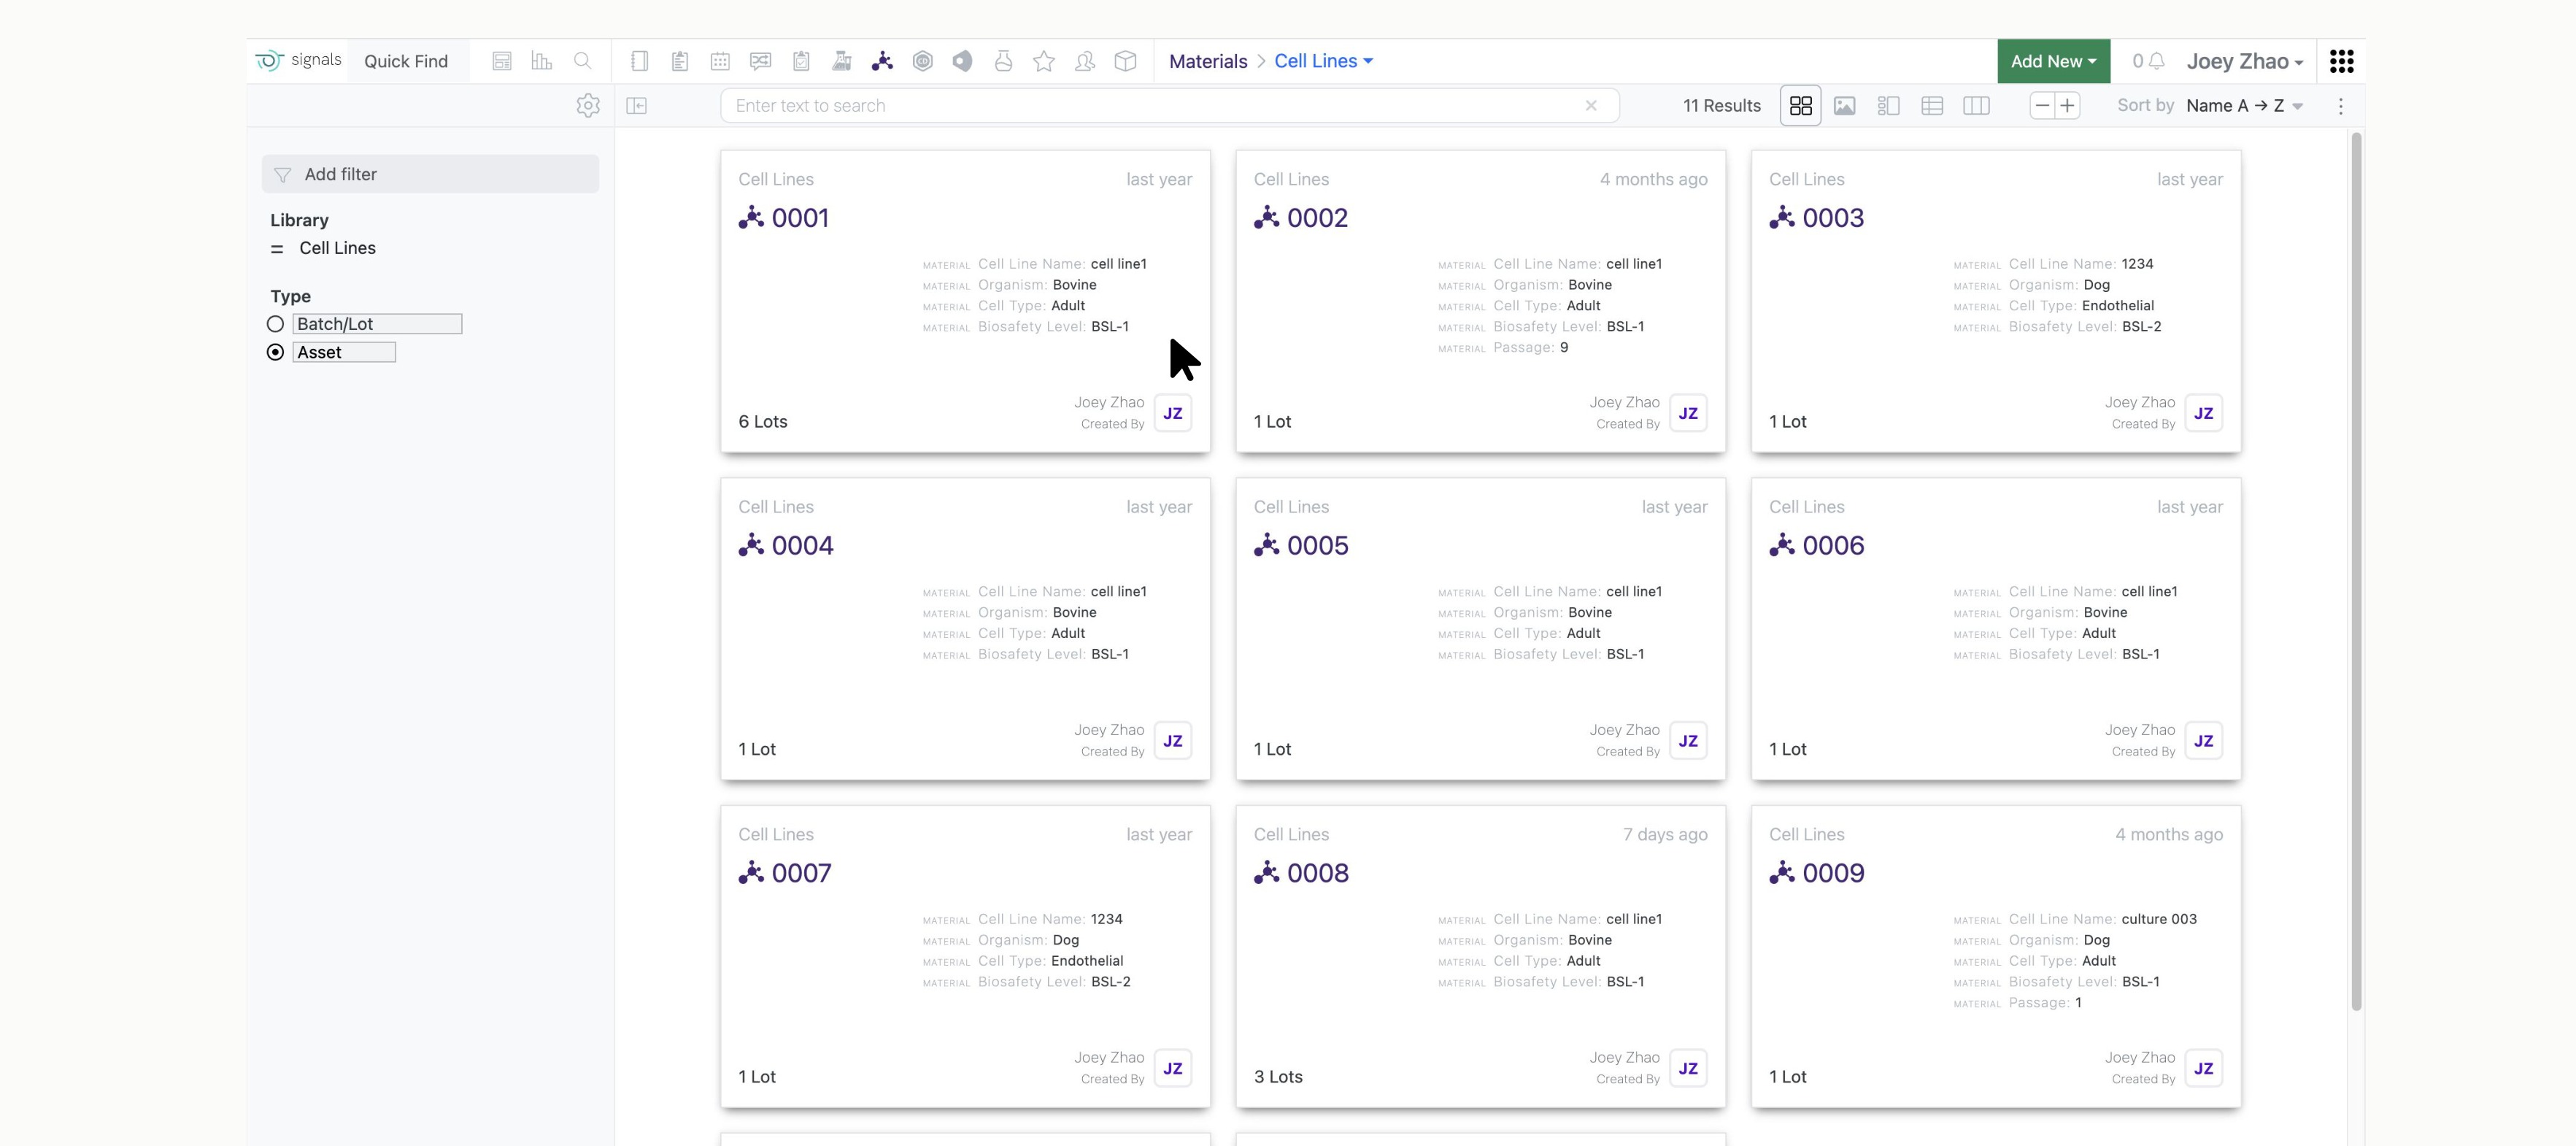This screenshot has width=2576, height=1146.
Task: Click the Quick Find button
Action: pyautogui.click(x=406, y=61)
